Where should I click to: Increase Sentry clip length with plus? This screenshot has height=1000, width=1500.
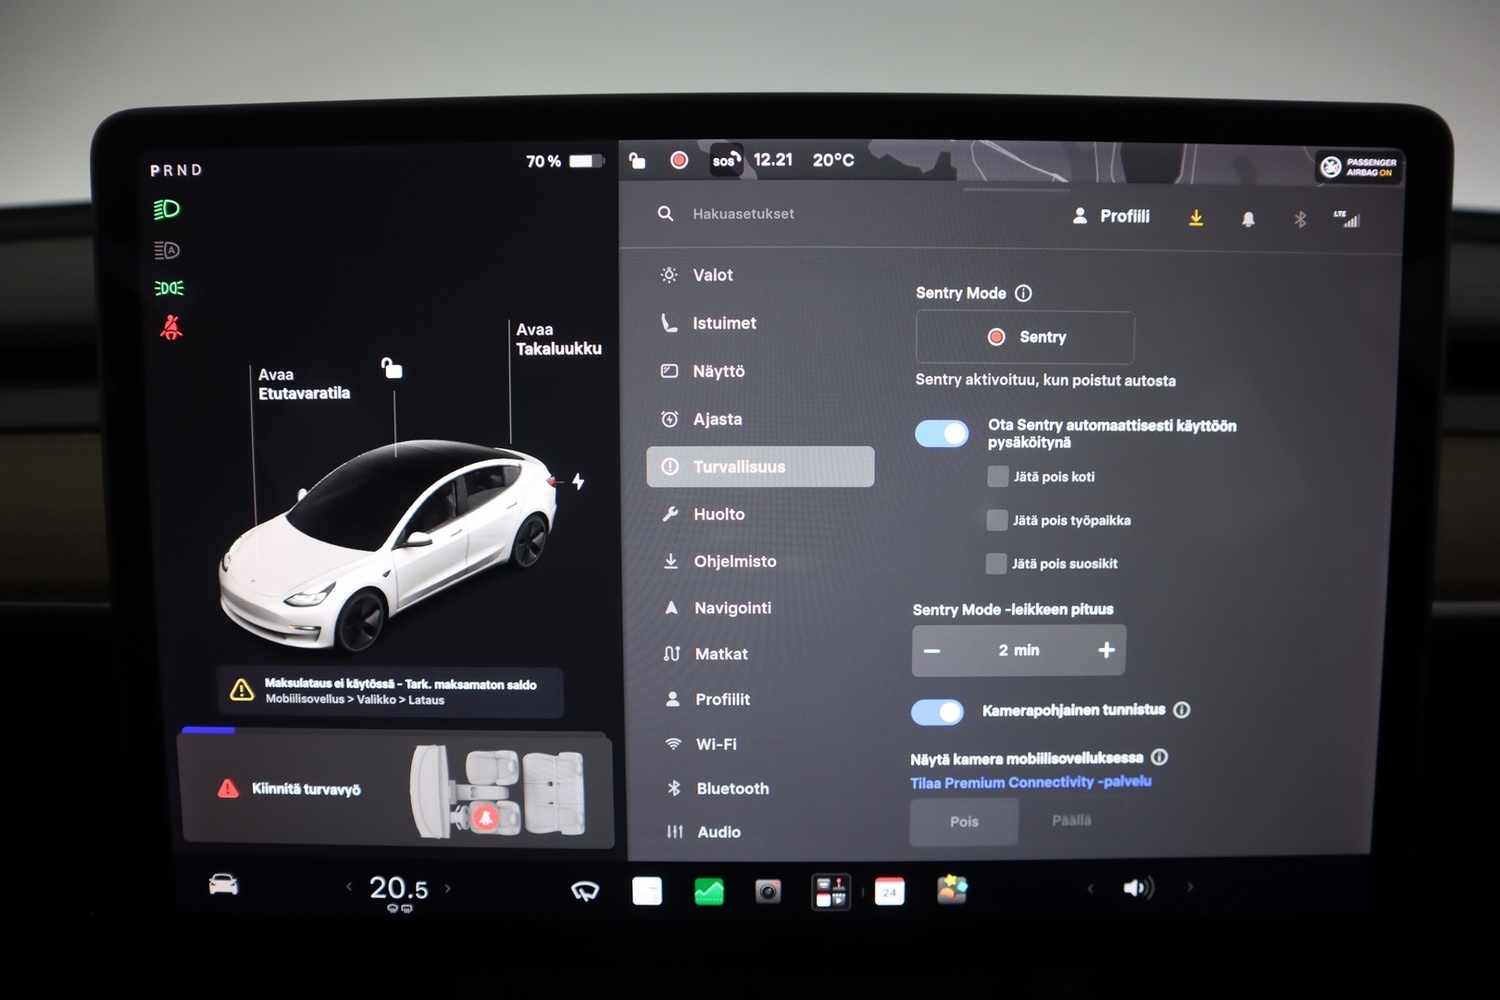(1106, 650)
